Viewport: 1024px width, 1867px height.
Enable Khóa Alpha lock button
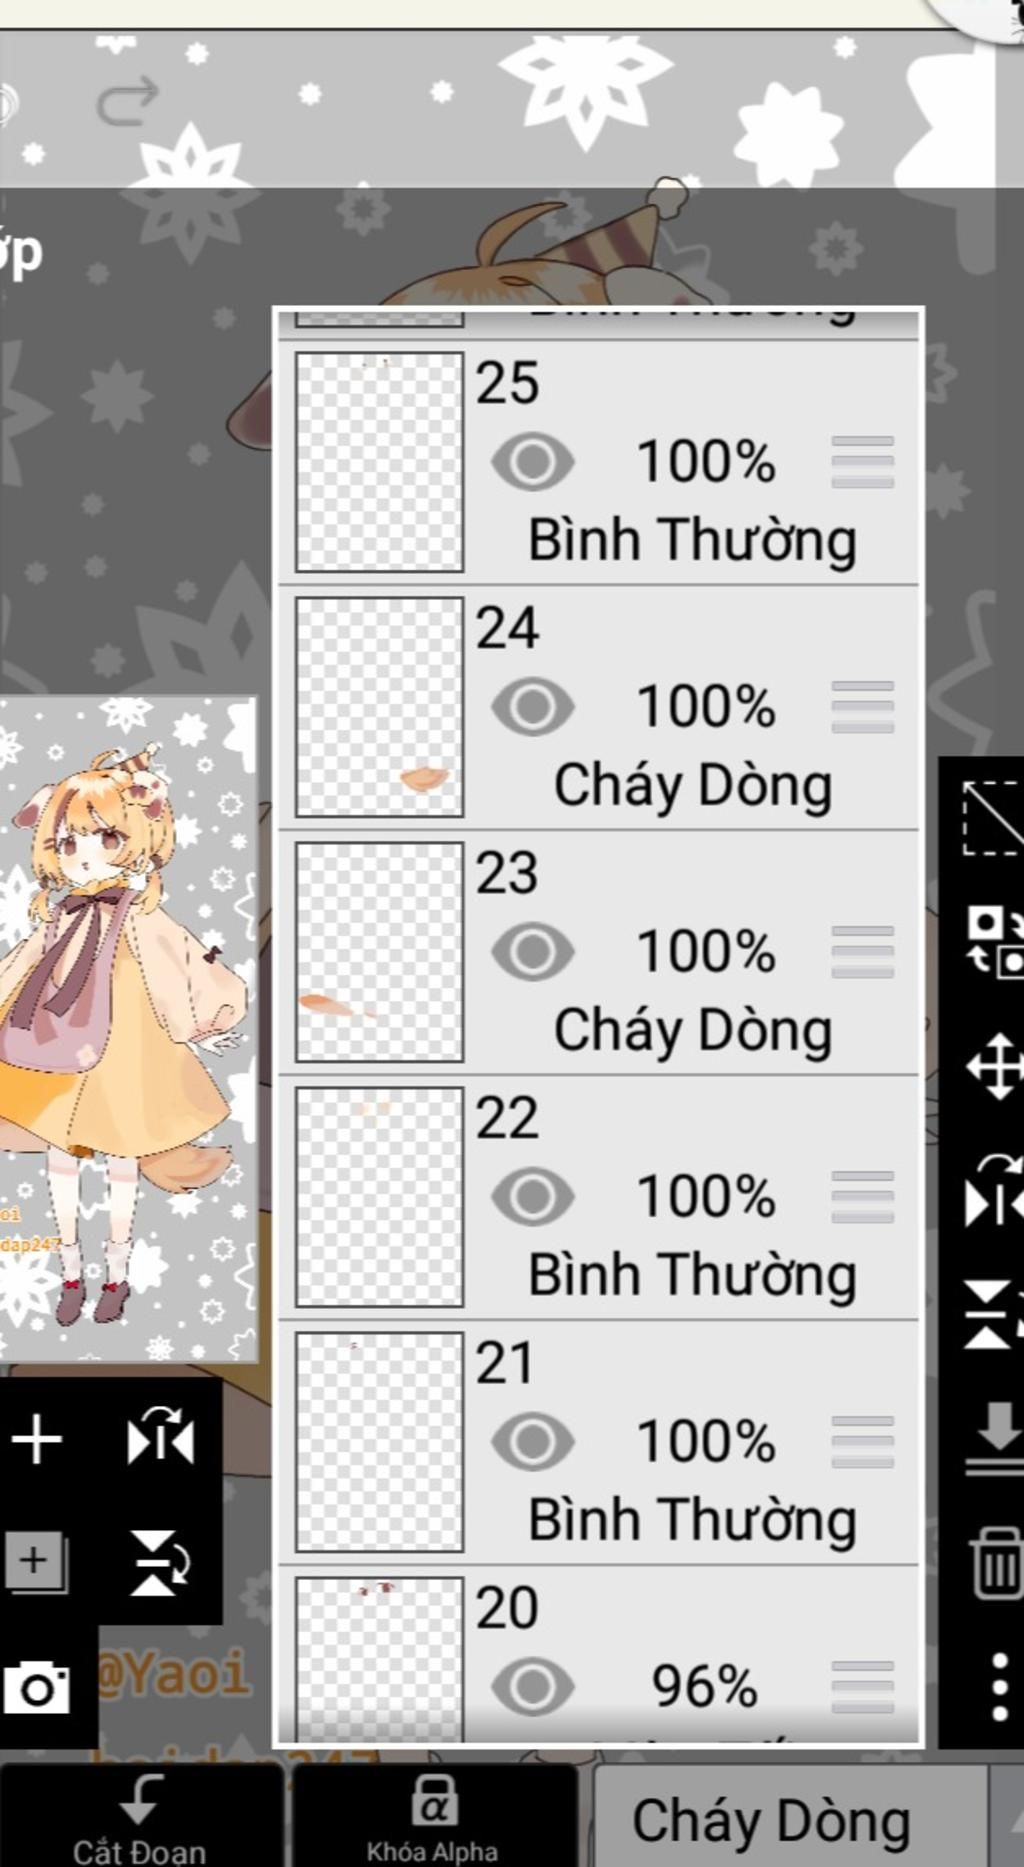[x=433, y=1819]
